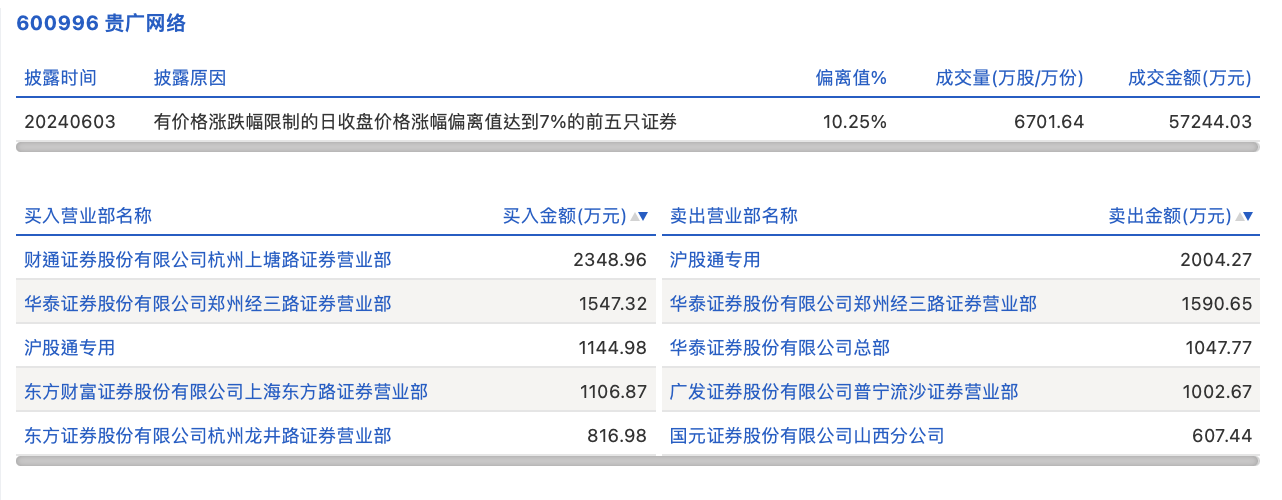Open 东方证券杭州龙井路证券营业部 link
This screenshot has height=500, width=1282.
[208, 436]
